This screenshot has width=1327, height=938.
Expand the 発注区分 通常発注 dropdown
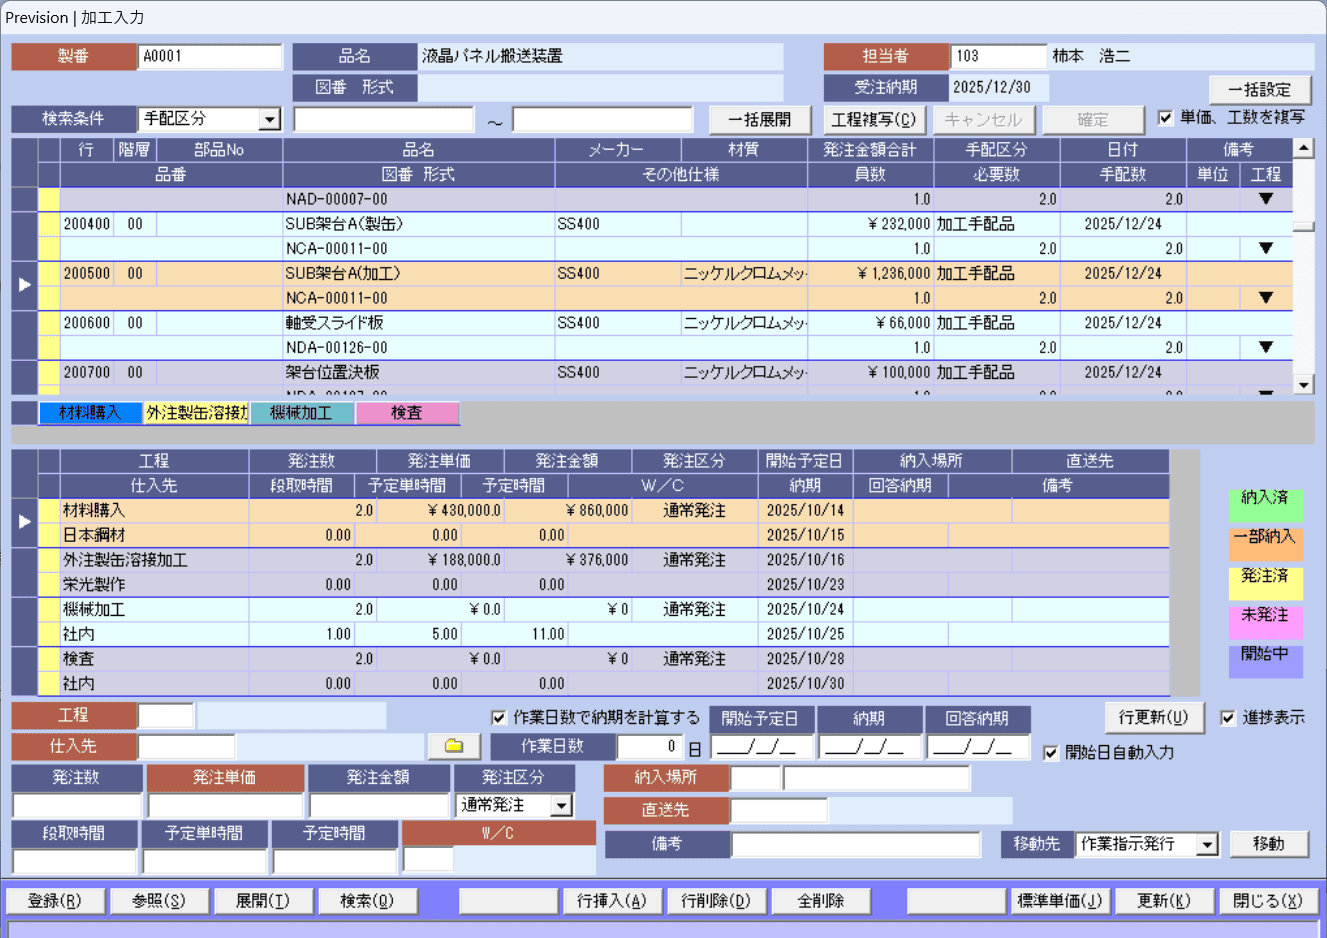(x=562, y=806)
